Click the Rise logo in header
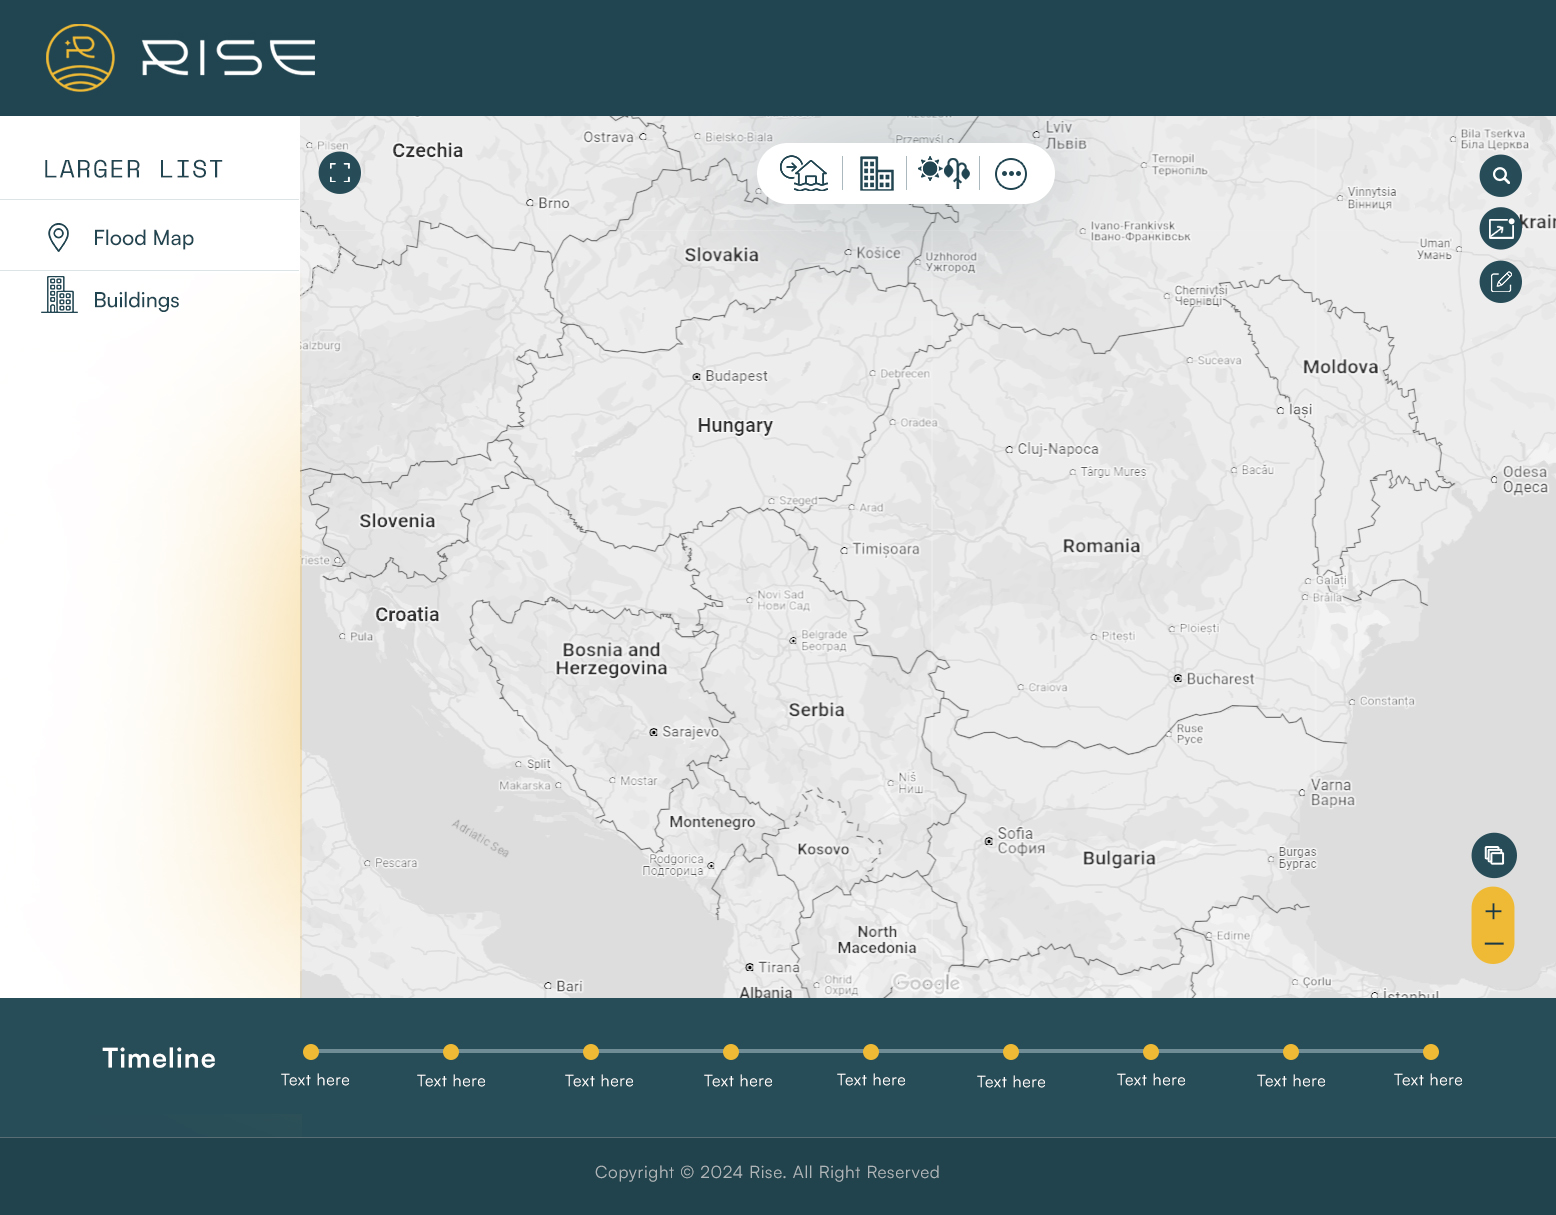Screen dimensions: 1556x1215 (x=181, y=58)
